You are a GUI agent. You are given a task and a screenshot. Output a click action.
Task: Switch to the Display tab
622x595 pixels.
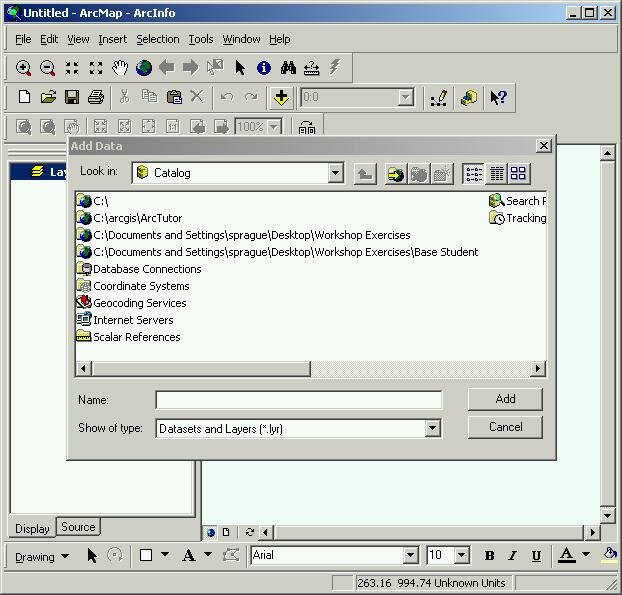32,529
